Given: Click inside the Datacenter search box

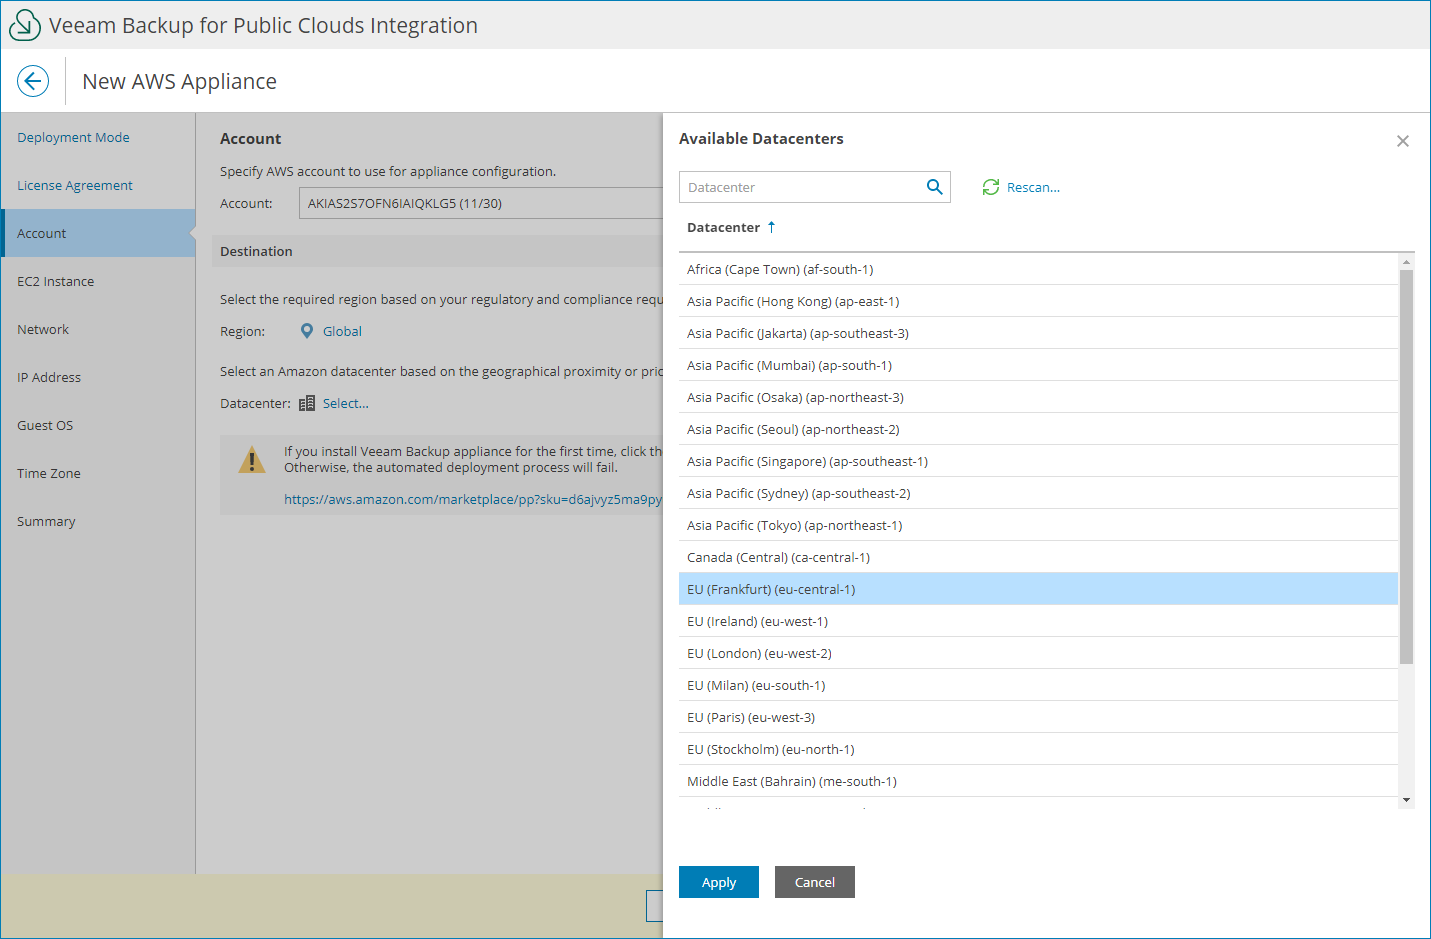Looking at the screenshot, I should pyautogui.click(x=800, y=187).
